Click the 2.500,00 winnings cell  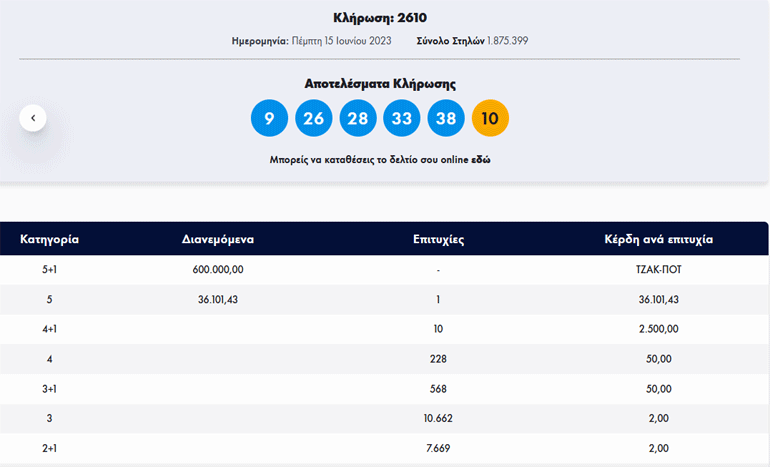658,329
